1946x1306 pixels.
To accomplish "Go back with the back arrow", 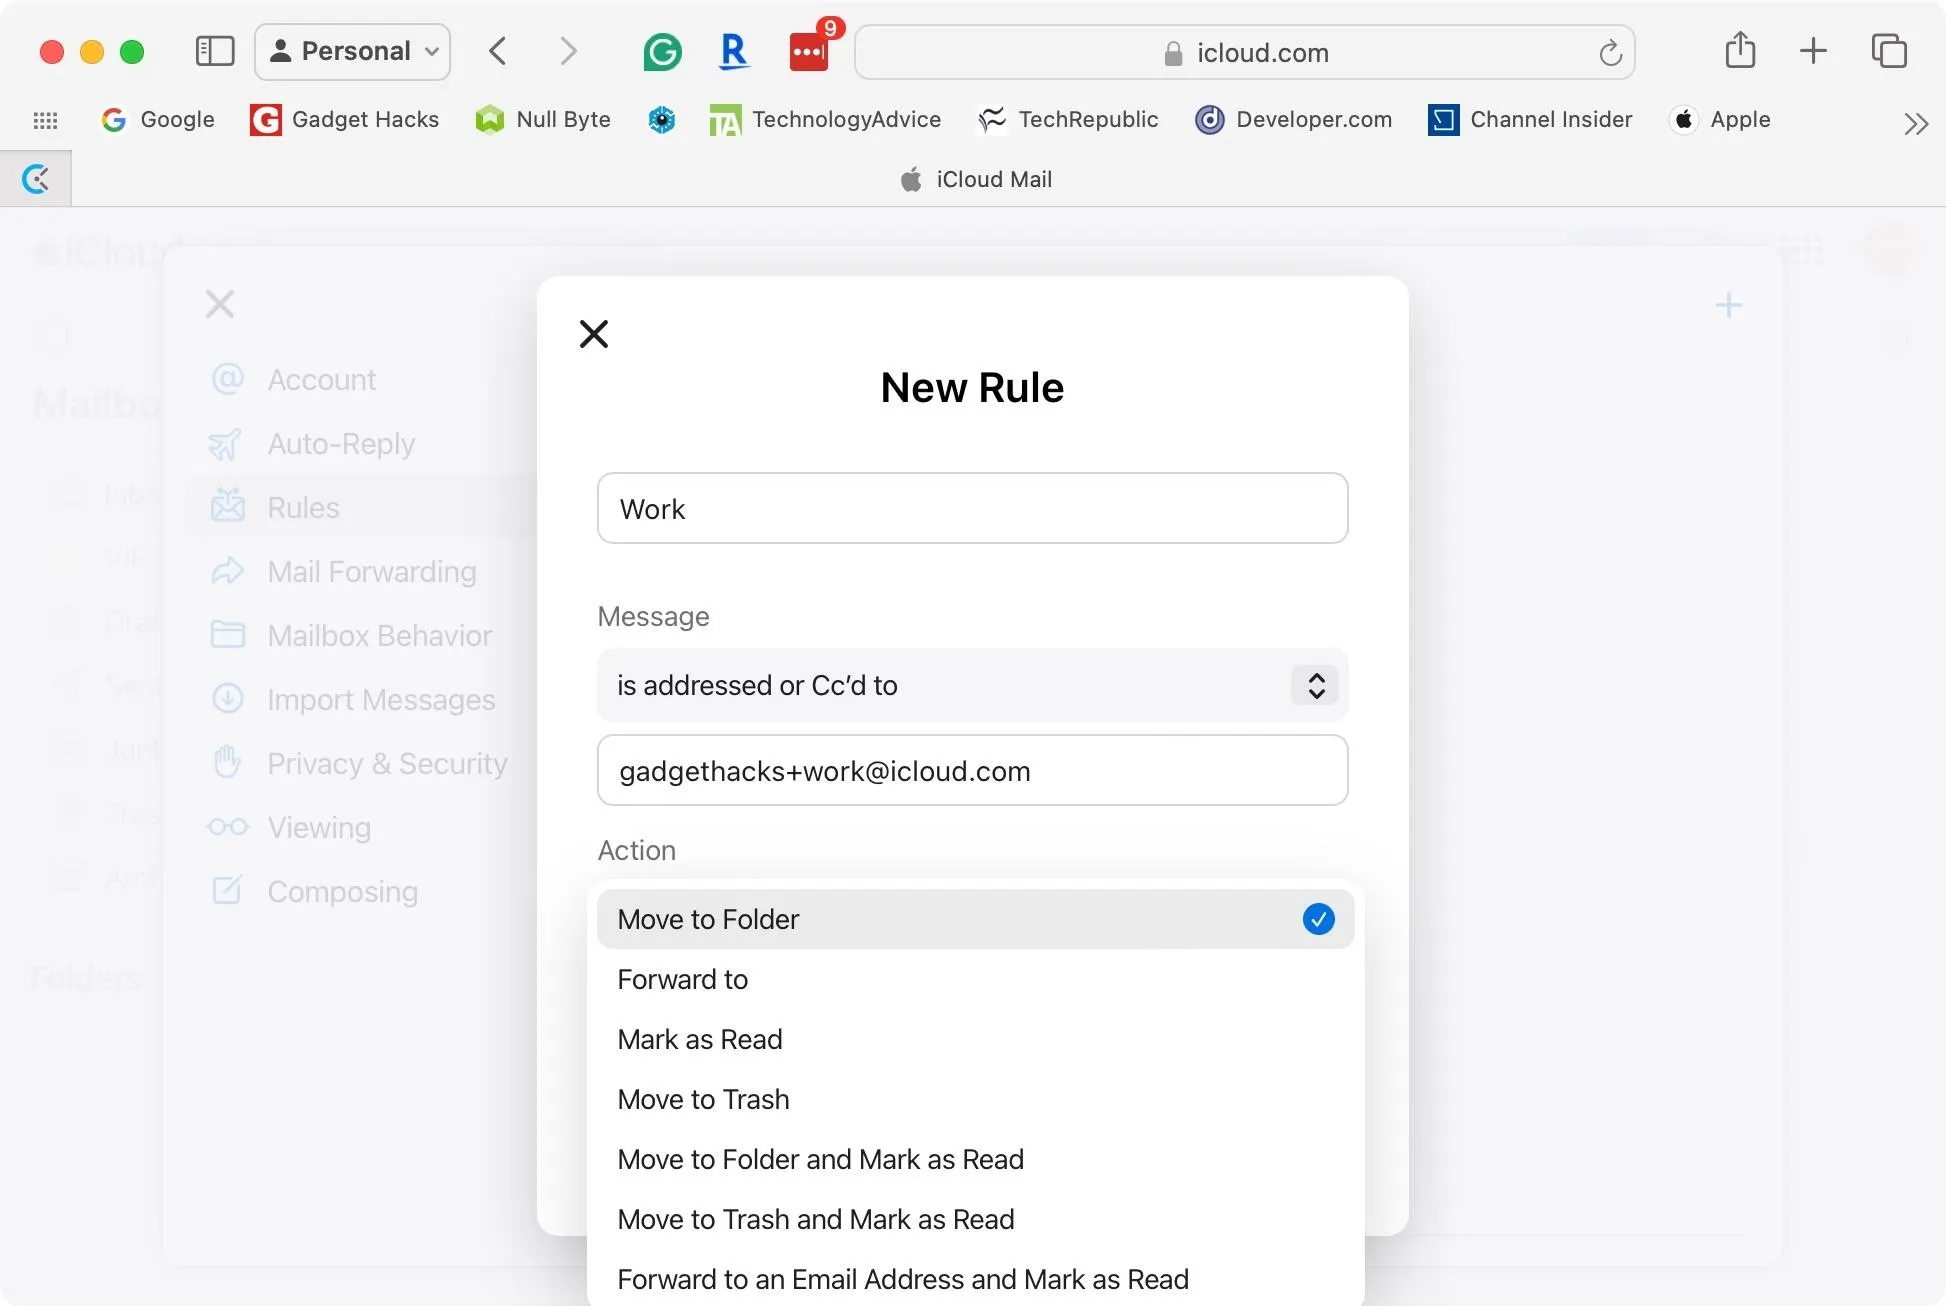I will 498,51.
